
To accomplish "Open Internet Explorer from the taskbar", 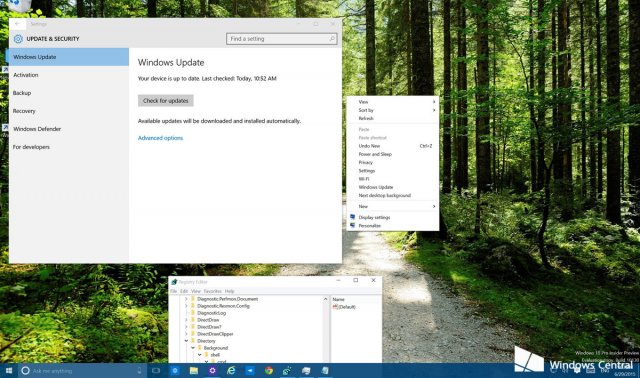I will coord(231,371).
